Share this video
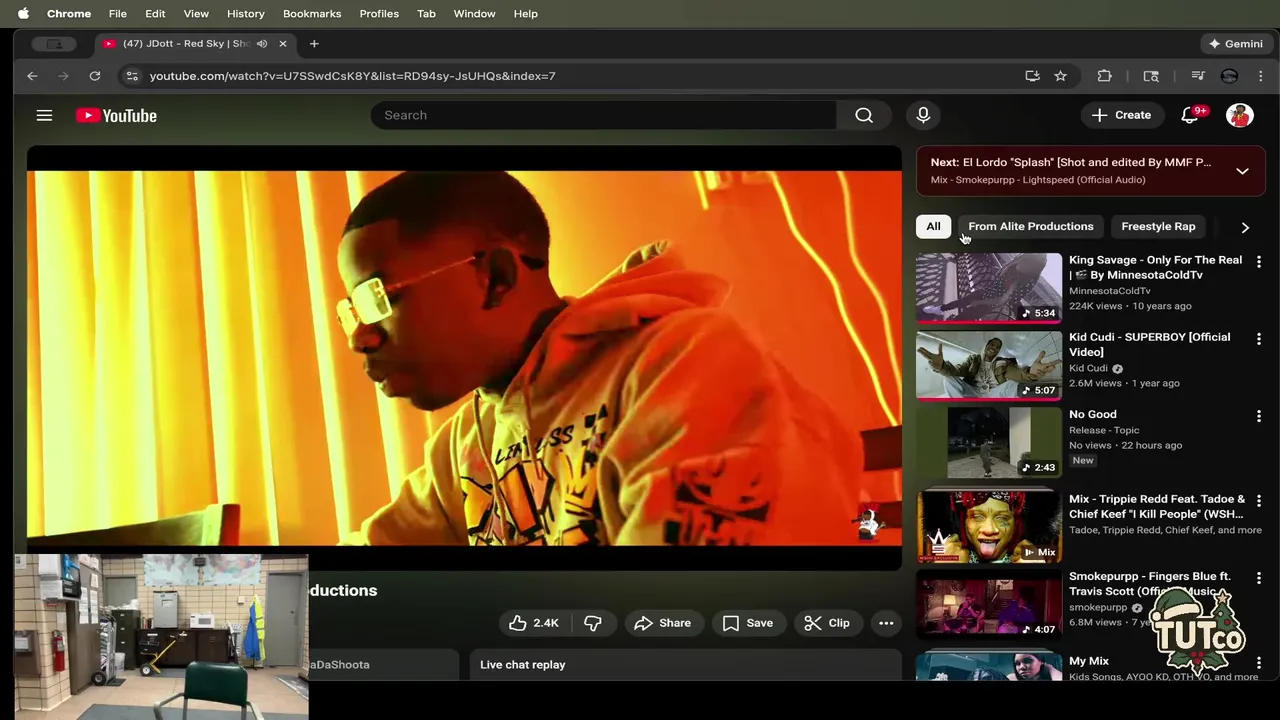The image size is (1280, 720). tap(662, 623)
